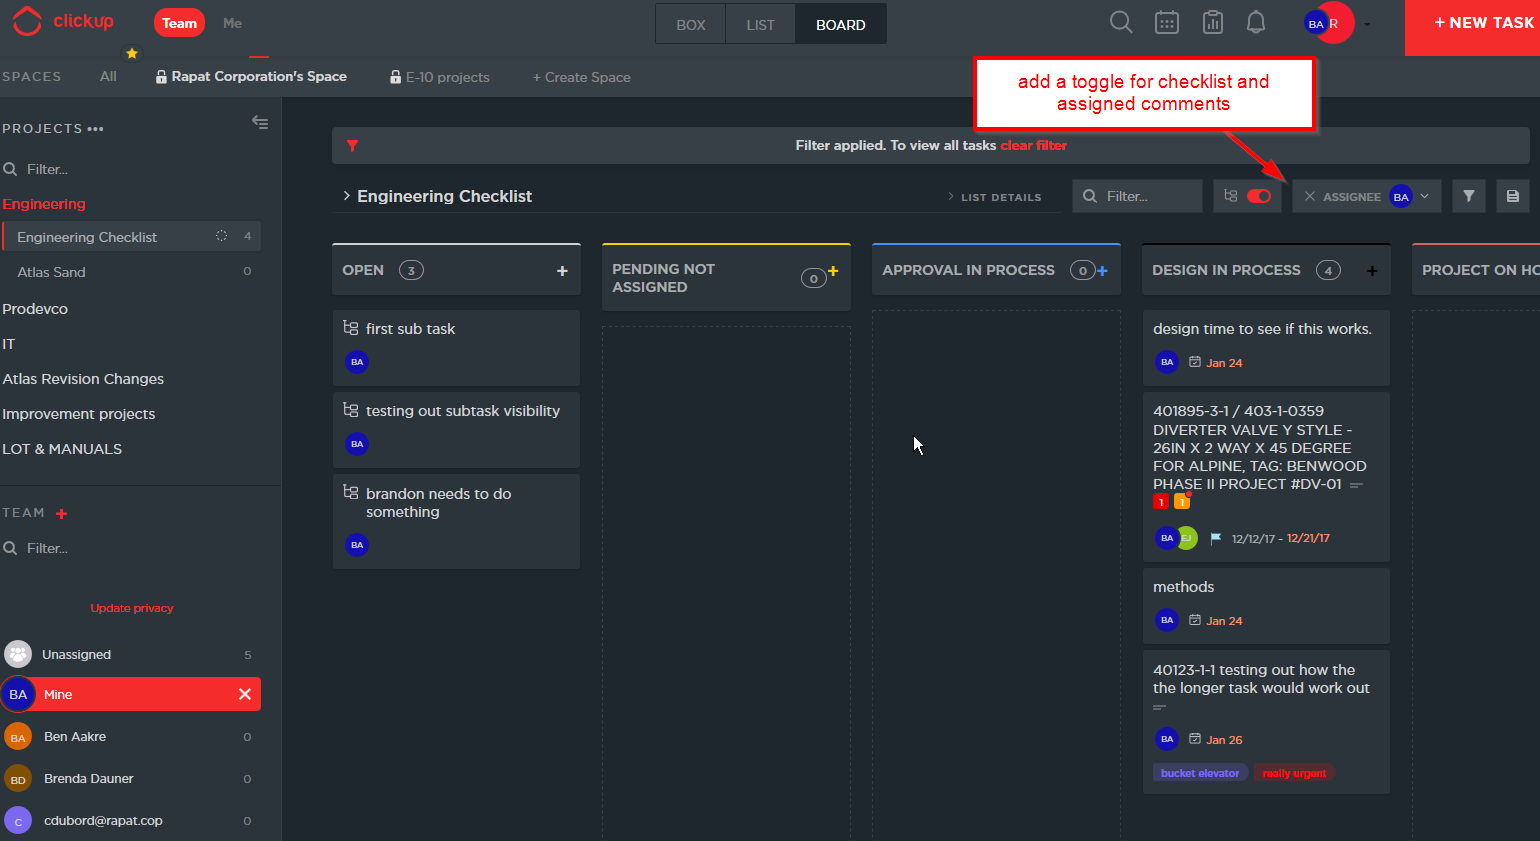Image resolution: width=1540 pixels, height=841 pixels.
Task: Select the All spaces tab
Action: (108, 76)
